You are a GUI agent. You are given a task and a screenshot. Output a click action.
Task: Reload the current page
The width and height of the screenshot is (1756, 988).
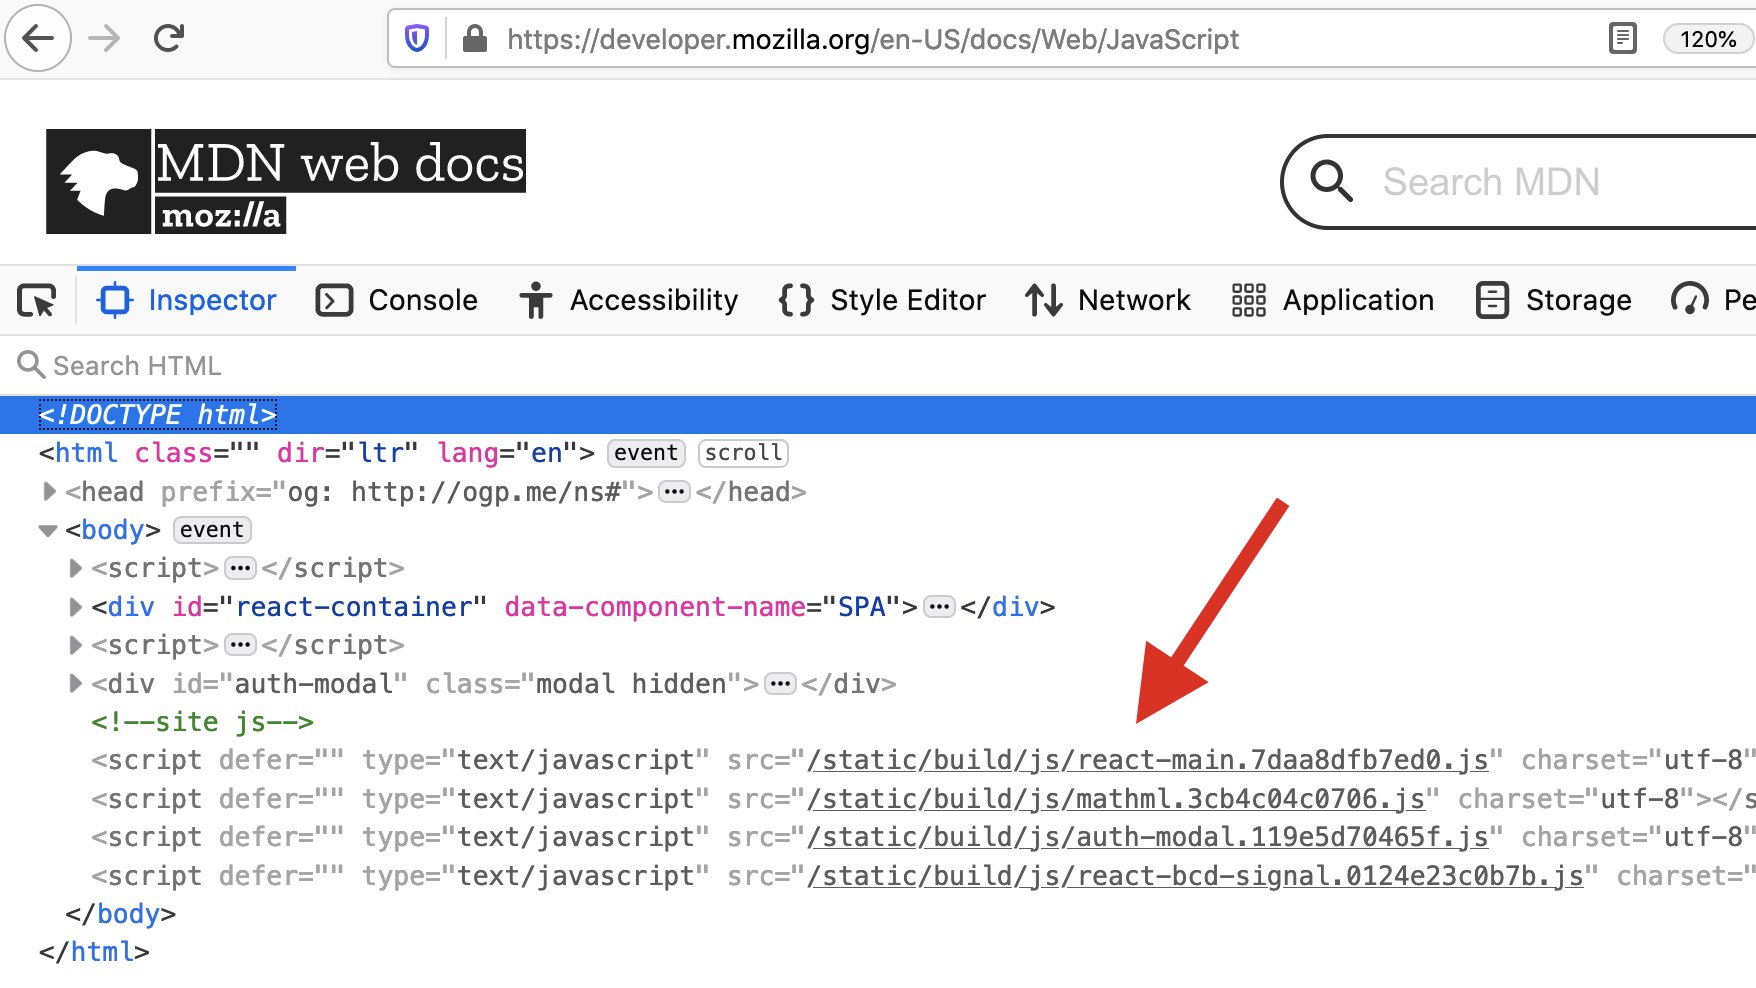[170, 38]
